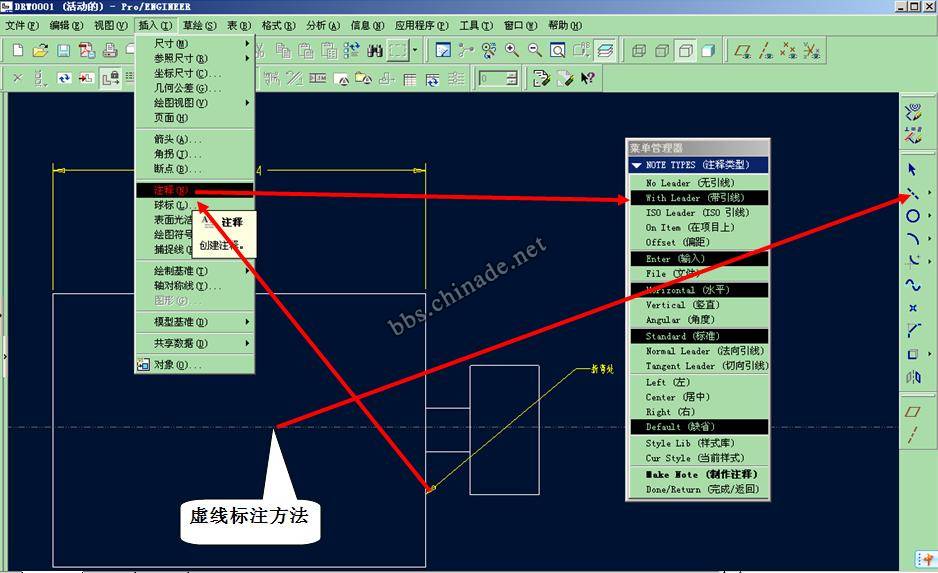Viewport: 938px width, 573px height.
Task: Open the selection box dropdown arrow
Action: tap(415, 50)
